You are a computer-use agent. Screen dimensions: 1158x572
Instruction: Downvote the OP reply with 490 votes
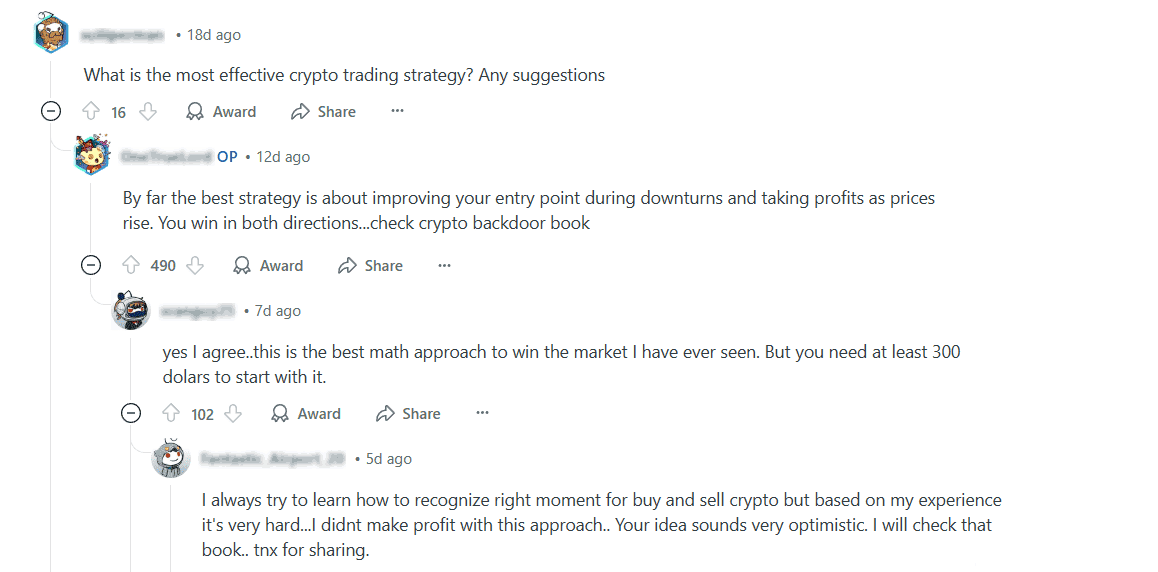pyautogui.click(x=195, y=266)
